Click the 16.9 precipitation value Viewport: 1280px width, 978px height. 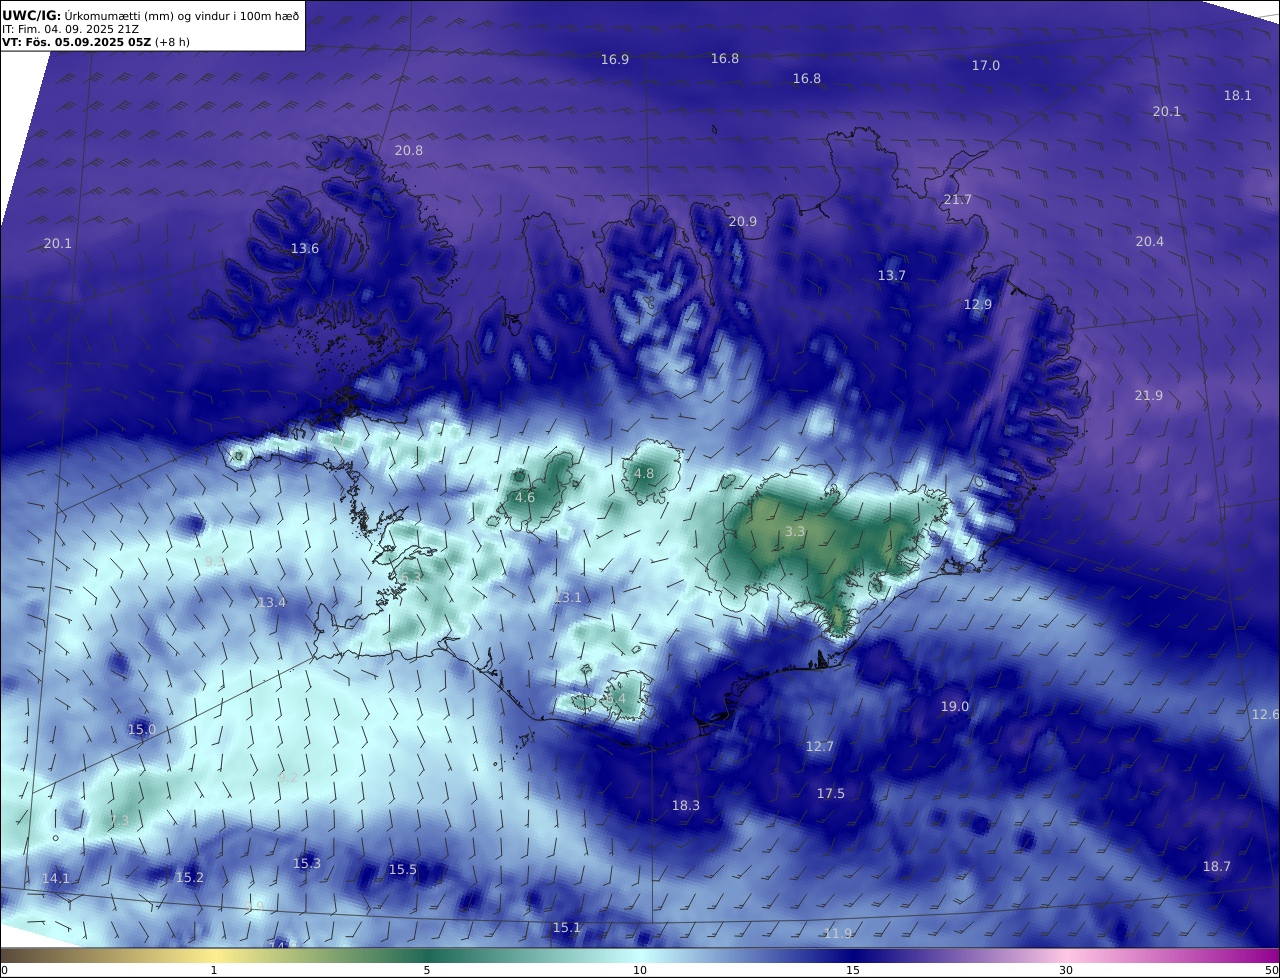(615, 60)
